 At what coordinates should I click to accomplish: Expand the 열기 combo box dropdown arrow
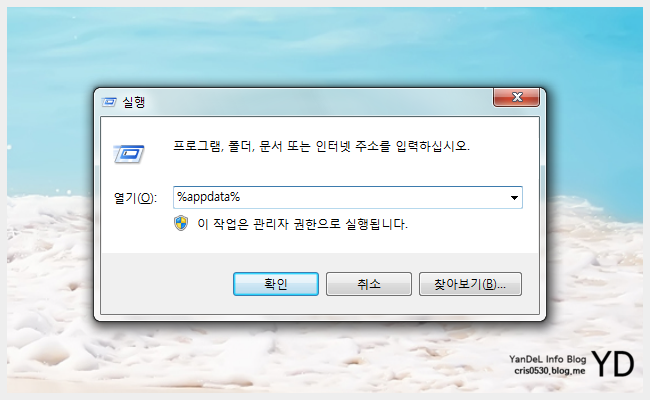[514, 198]
